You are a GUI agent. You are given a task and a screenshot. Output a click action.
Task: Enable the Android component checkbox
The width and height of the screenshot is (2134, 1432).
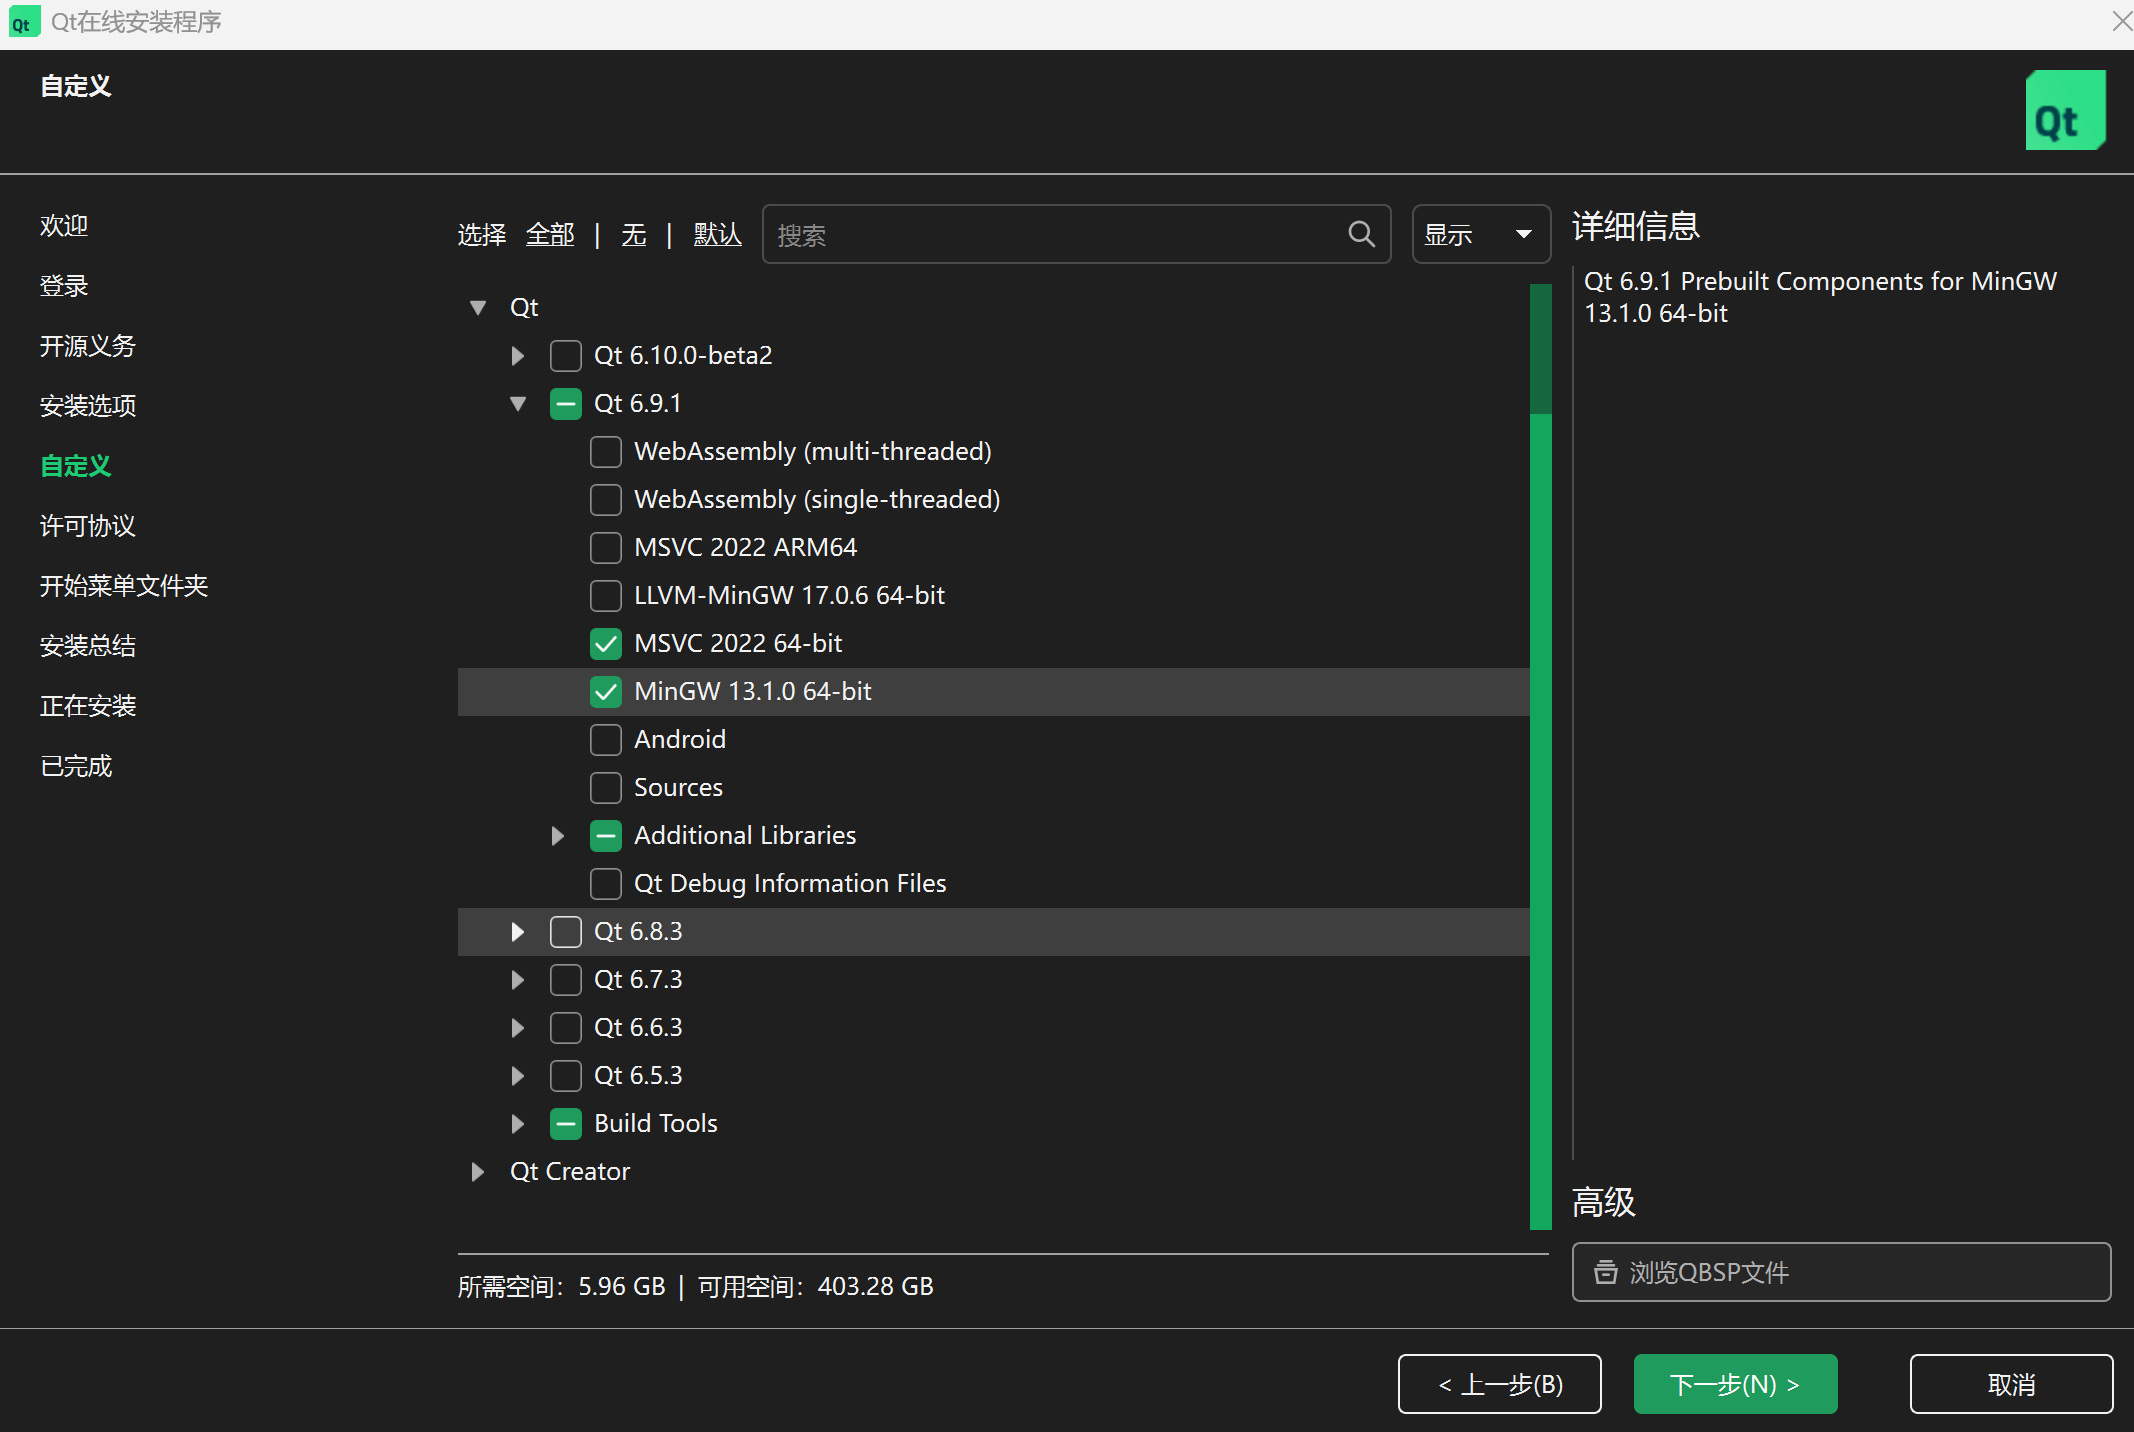[606, 740]
